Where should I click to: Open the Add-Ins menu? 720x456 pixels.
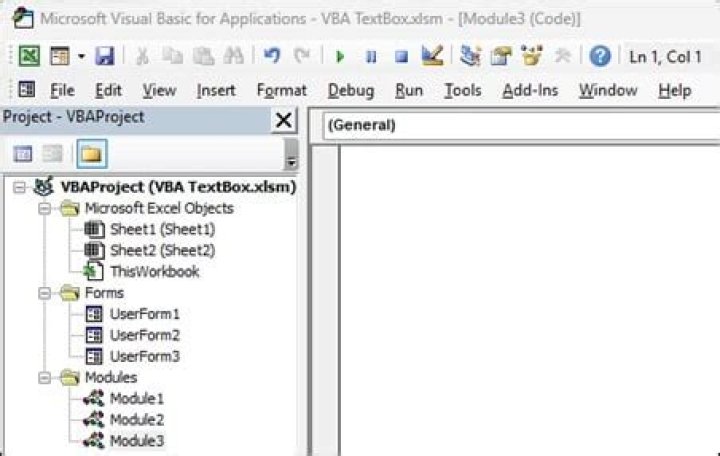point(530,90)
